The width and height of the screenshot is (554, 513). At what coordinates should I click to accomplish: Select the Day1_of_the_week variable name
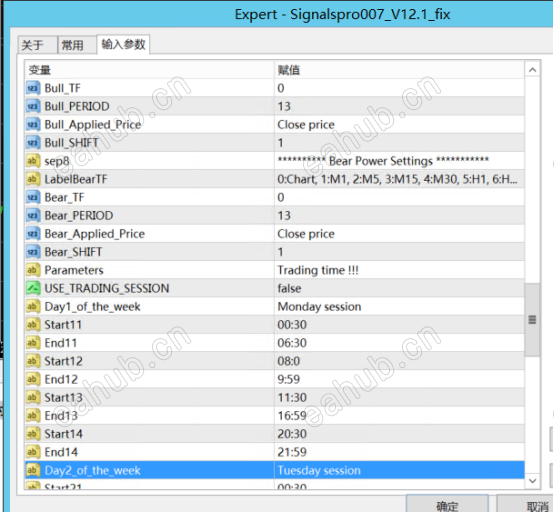pos(92,307)
